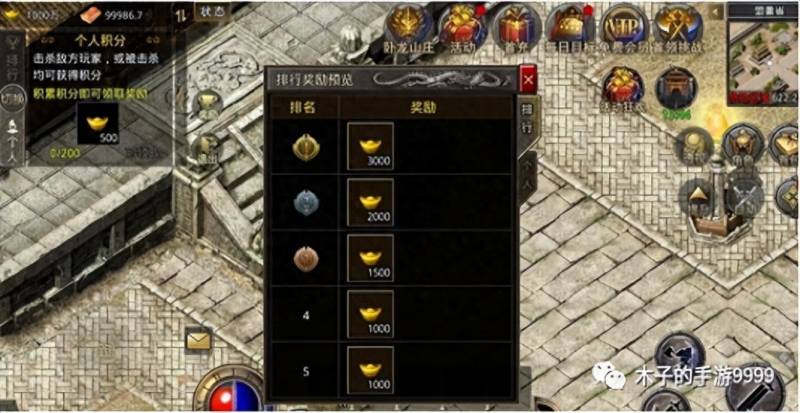Open the mail envelope icon
Viewport: 800px width, 413px height.
coord(198,341)
